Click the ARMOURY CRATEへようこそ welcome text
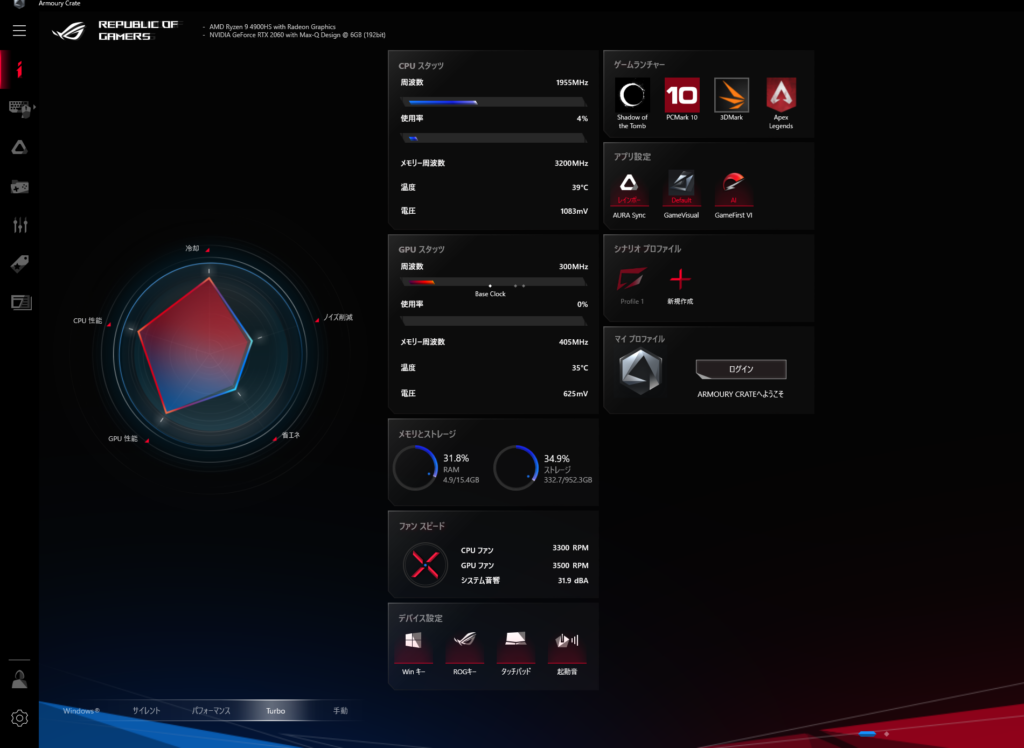This screenshot has width=1024, height=748. [x=741, y=395]
